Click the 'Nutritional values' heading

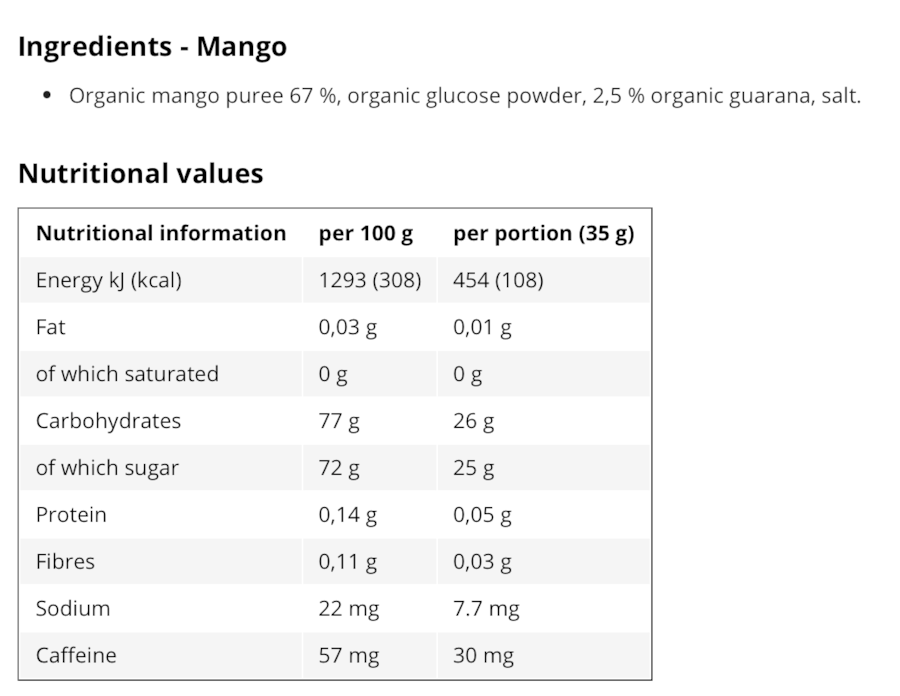click(141, 173)
